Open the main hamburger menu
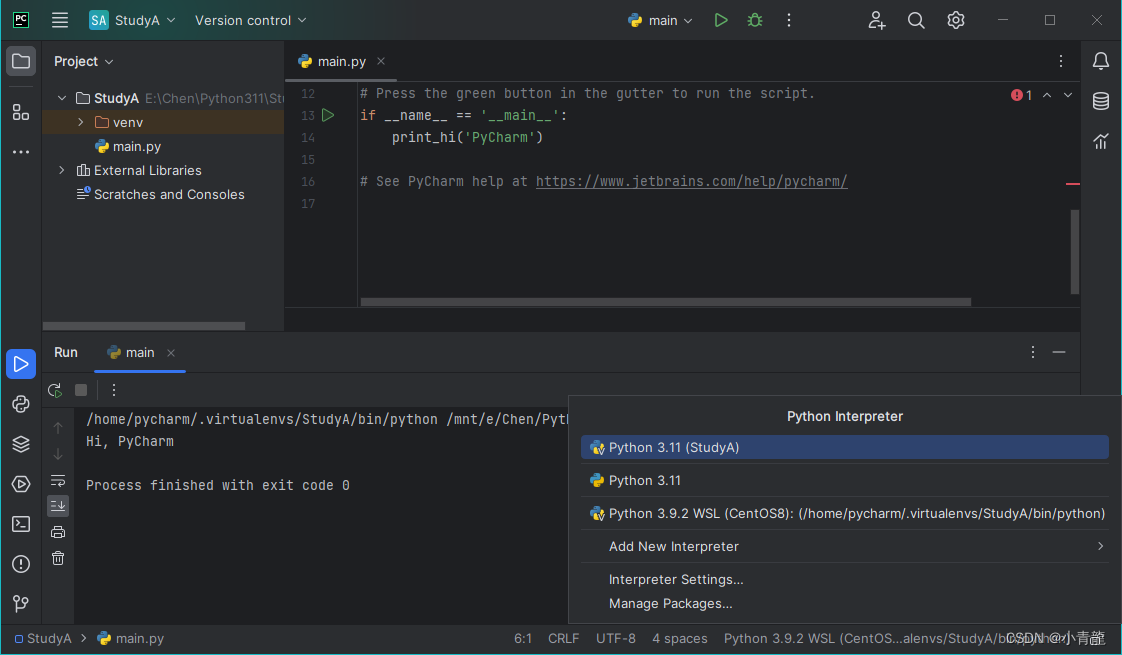Viewport: 1122px width, 655px height. coord(60,20)
